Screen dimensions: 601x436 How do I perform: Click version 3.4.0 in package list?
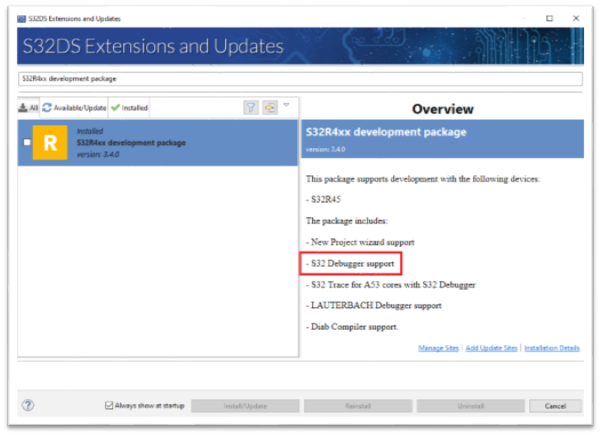pyautogui.click(x=98, y=154)
